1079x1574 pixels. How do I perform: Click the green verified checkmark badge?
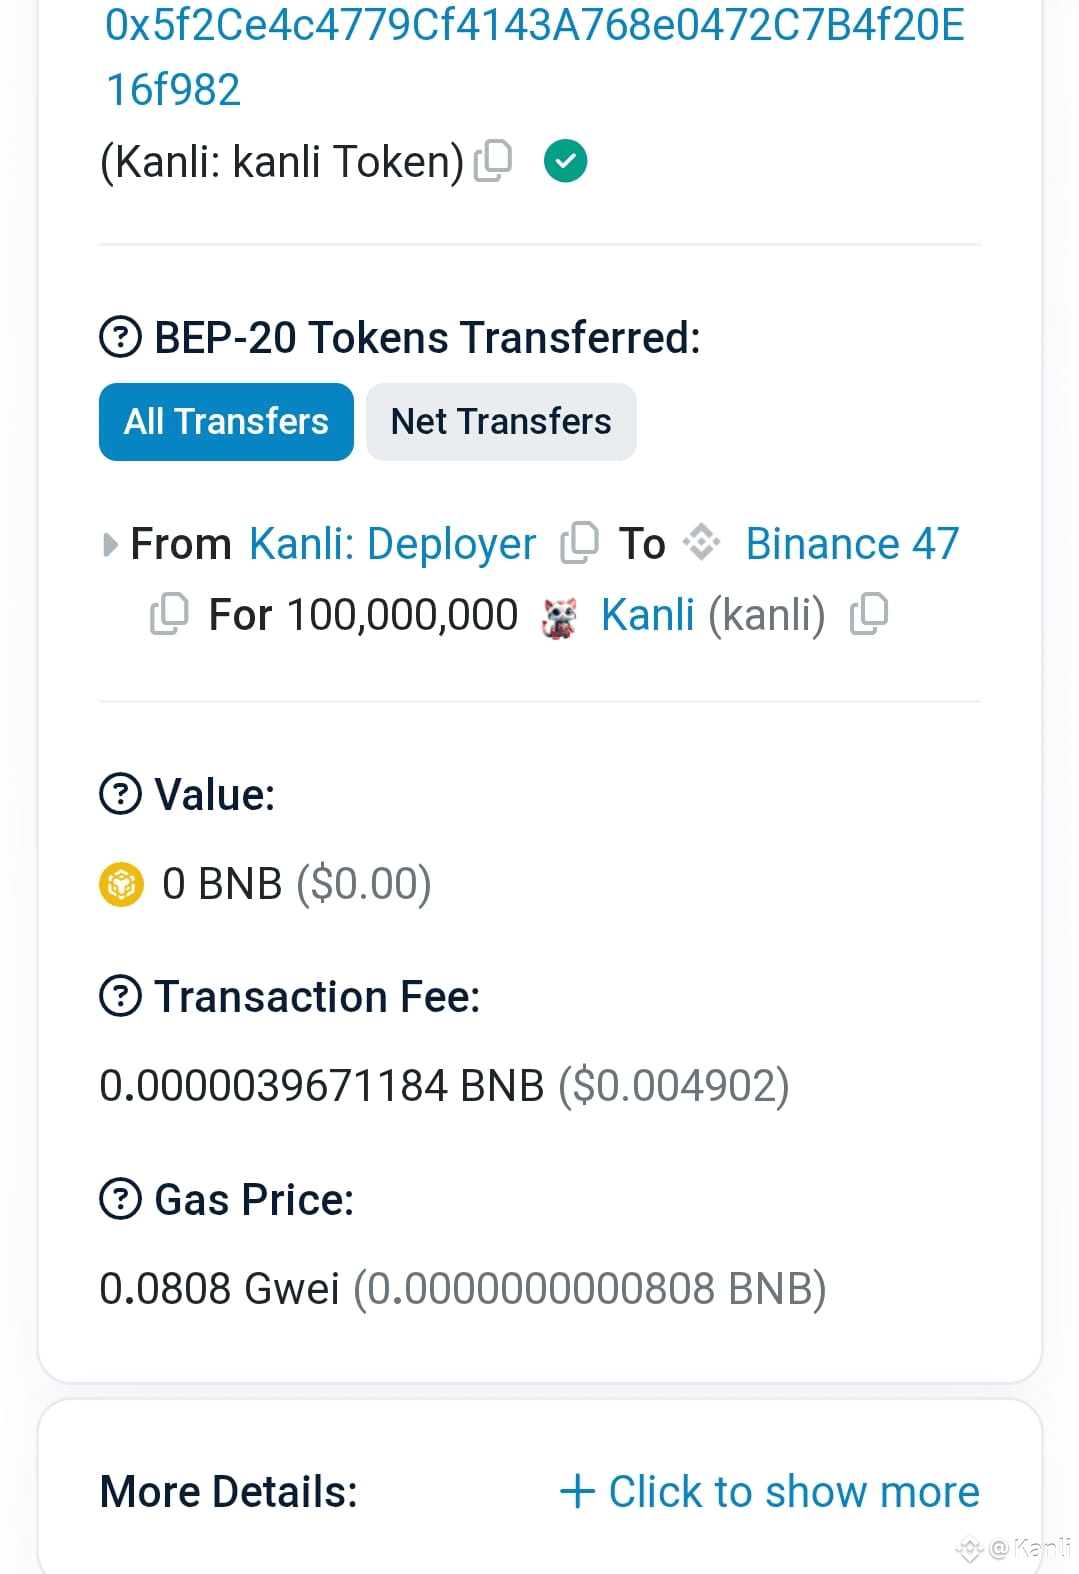click(x=565, y=161)
